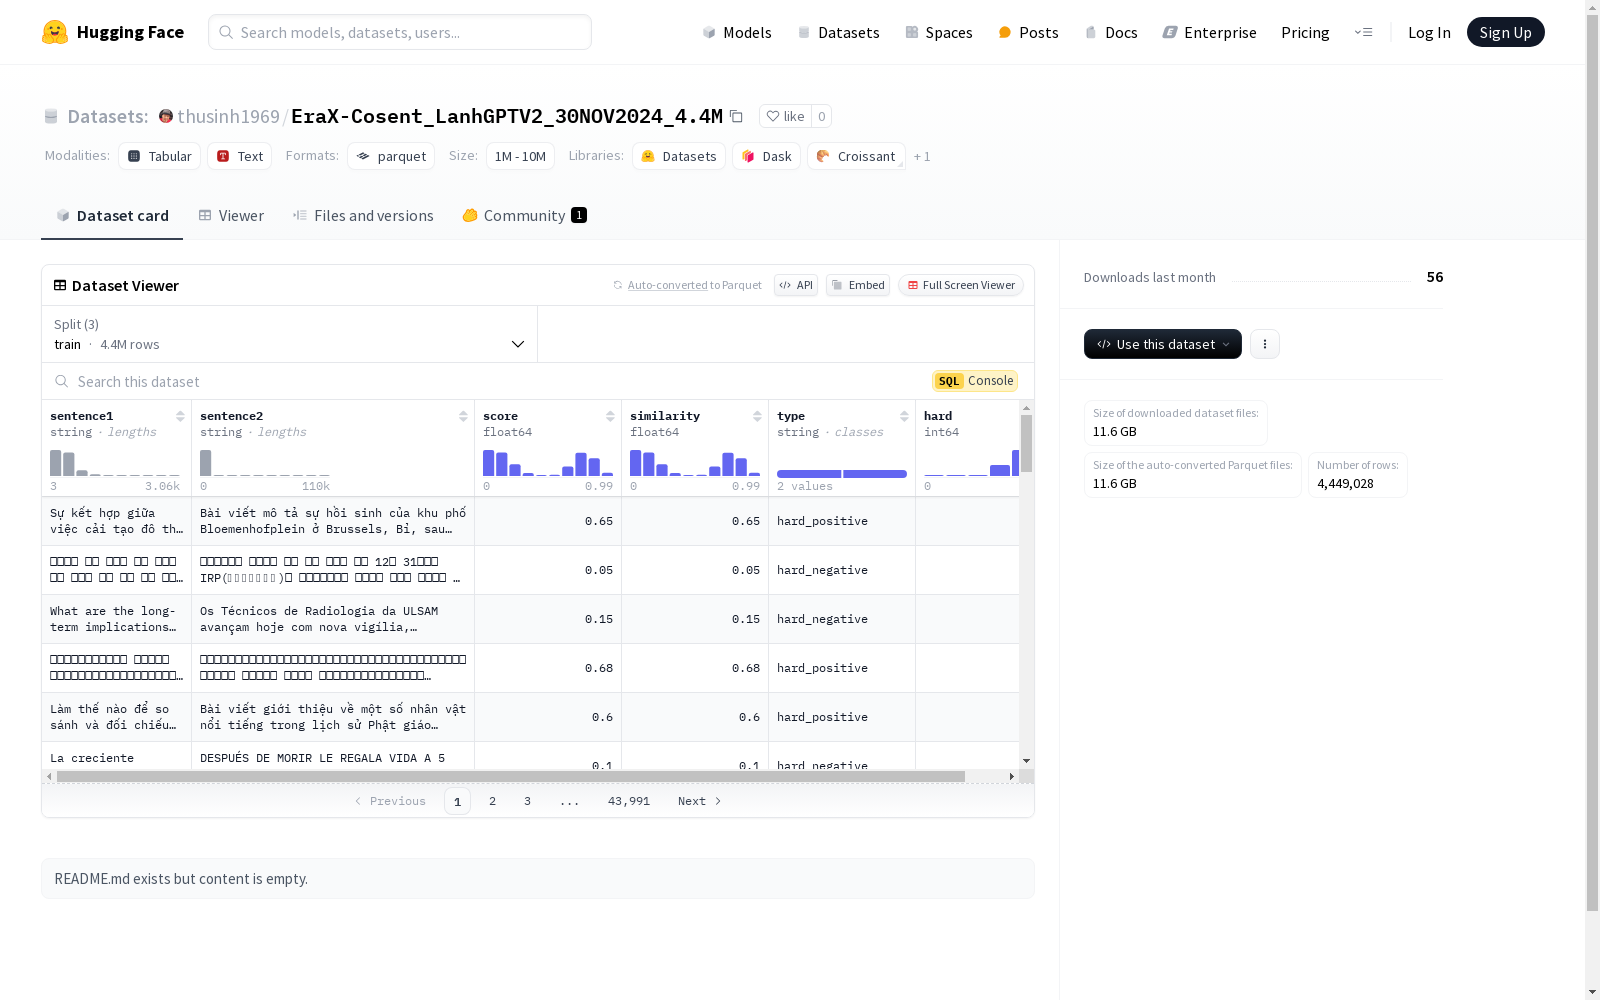Copy dataset name with the copy icon
Viewport: 1600px width, 1000px height.
tap(736, 116)
